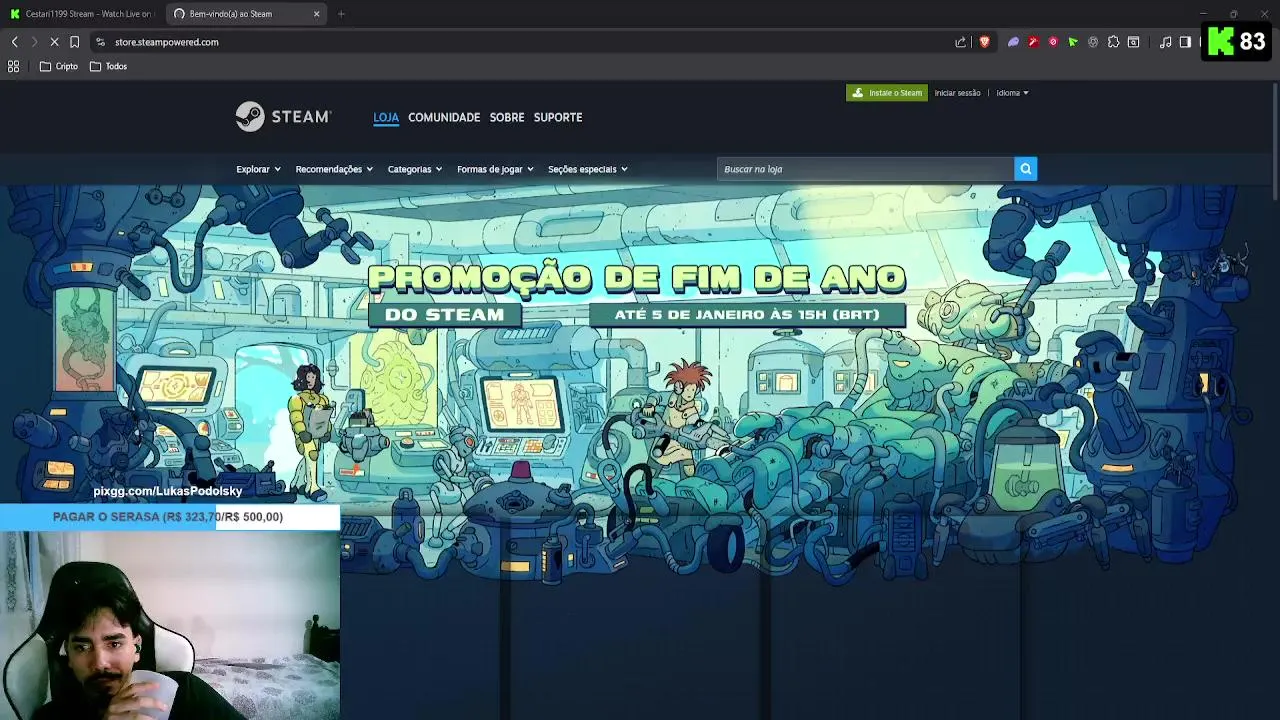
Task: Go back using the browser back arrow
Action: point(14,42)
